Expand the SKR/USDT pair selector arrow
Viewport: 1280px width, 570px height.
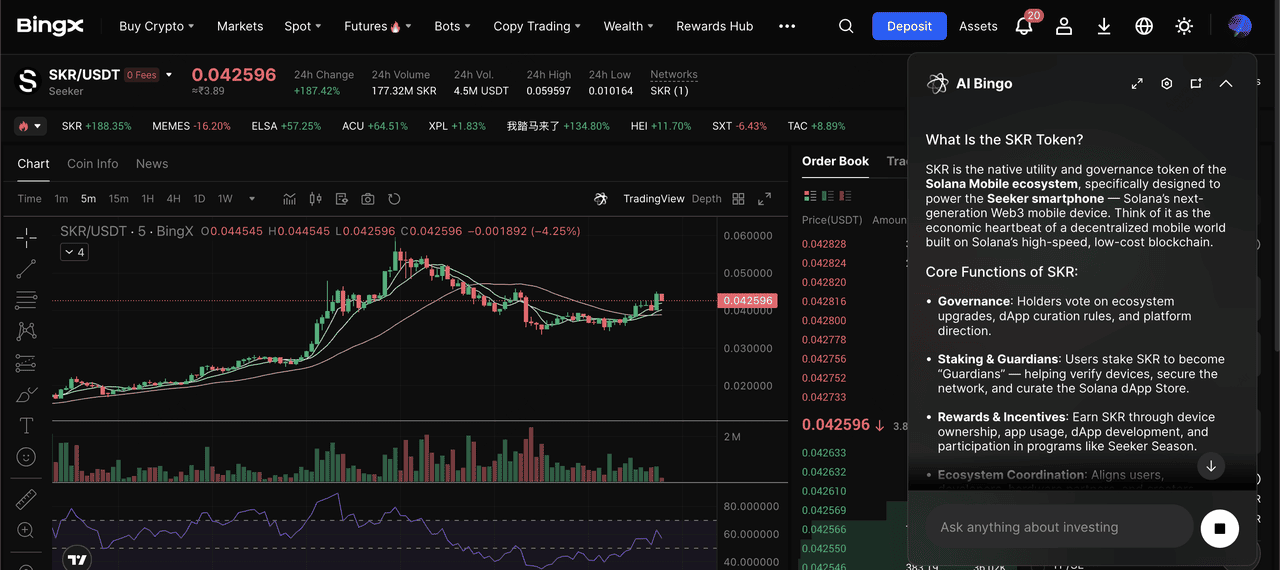(x=169, y=75)
